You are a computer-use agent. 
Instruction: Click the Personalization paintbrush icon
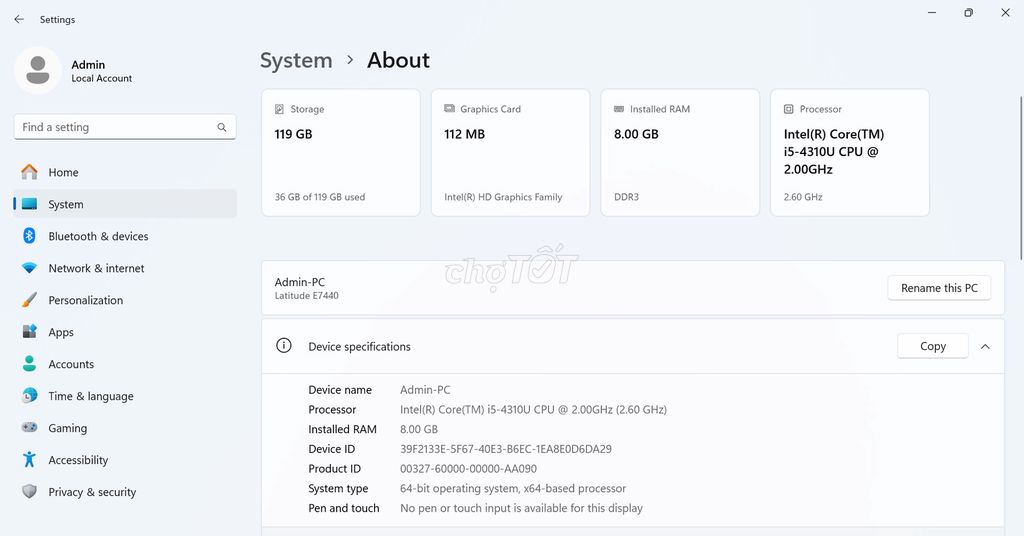[29, 300]
